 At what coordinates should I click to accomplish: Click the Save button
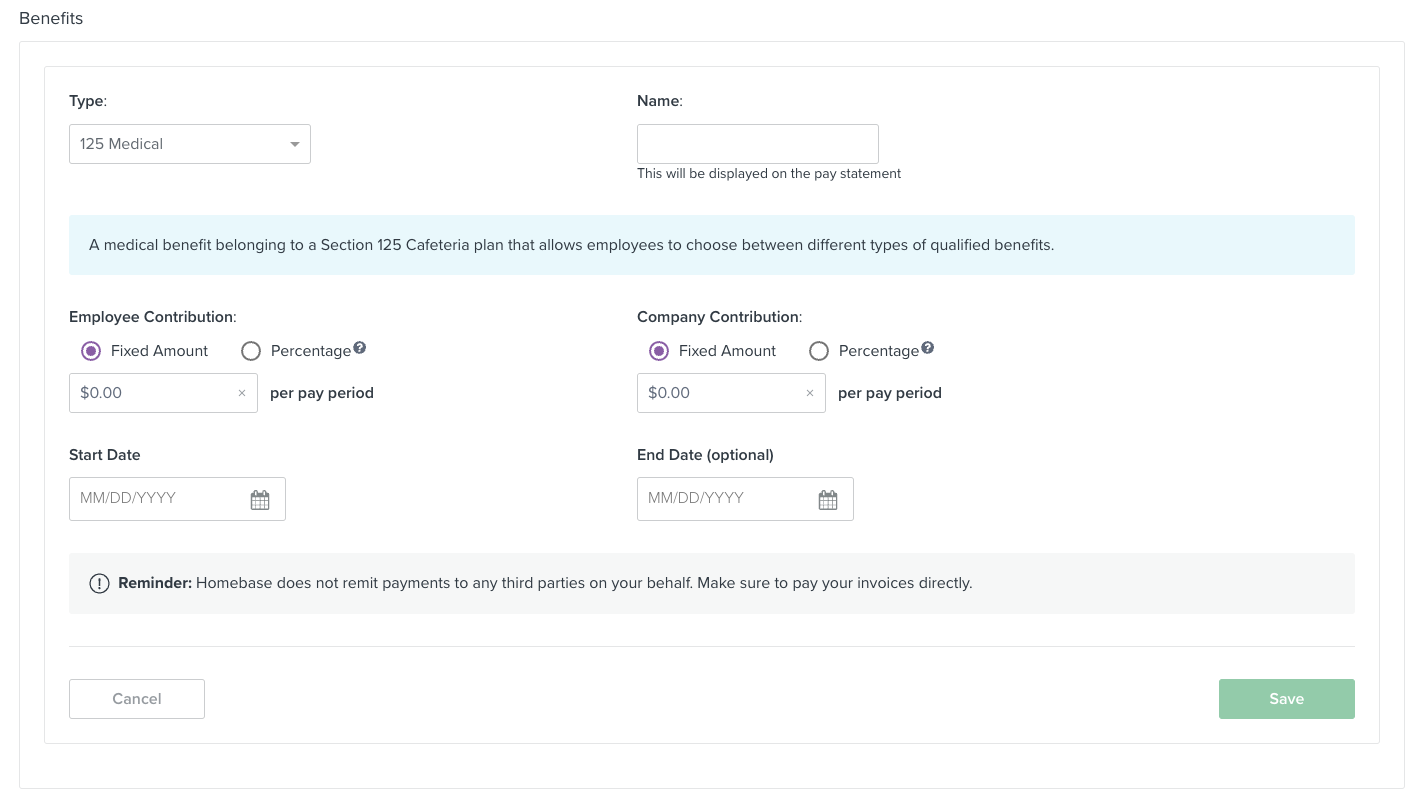coord(1287,698)
